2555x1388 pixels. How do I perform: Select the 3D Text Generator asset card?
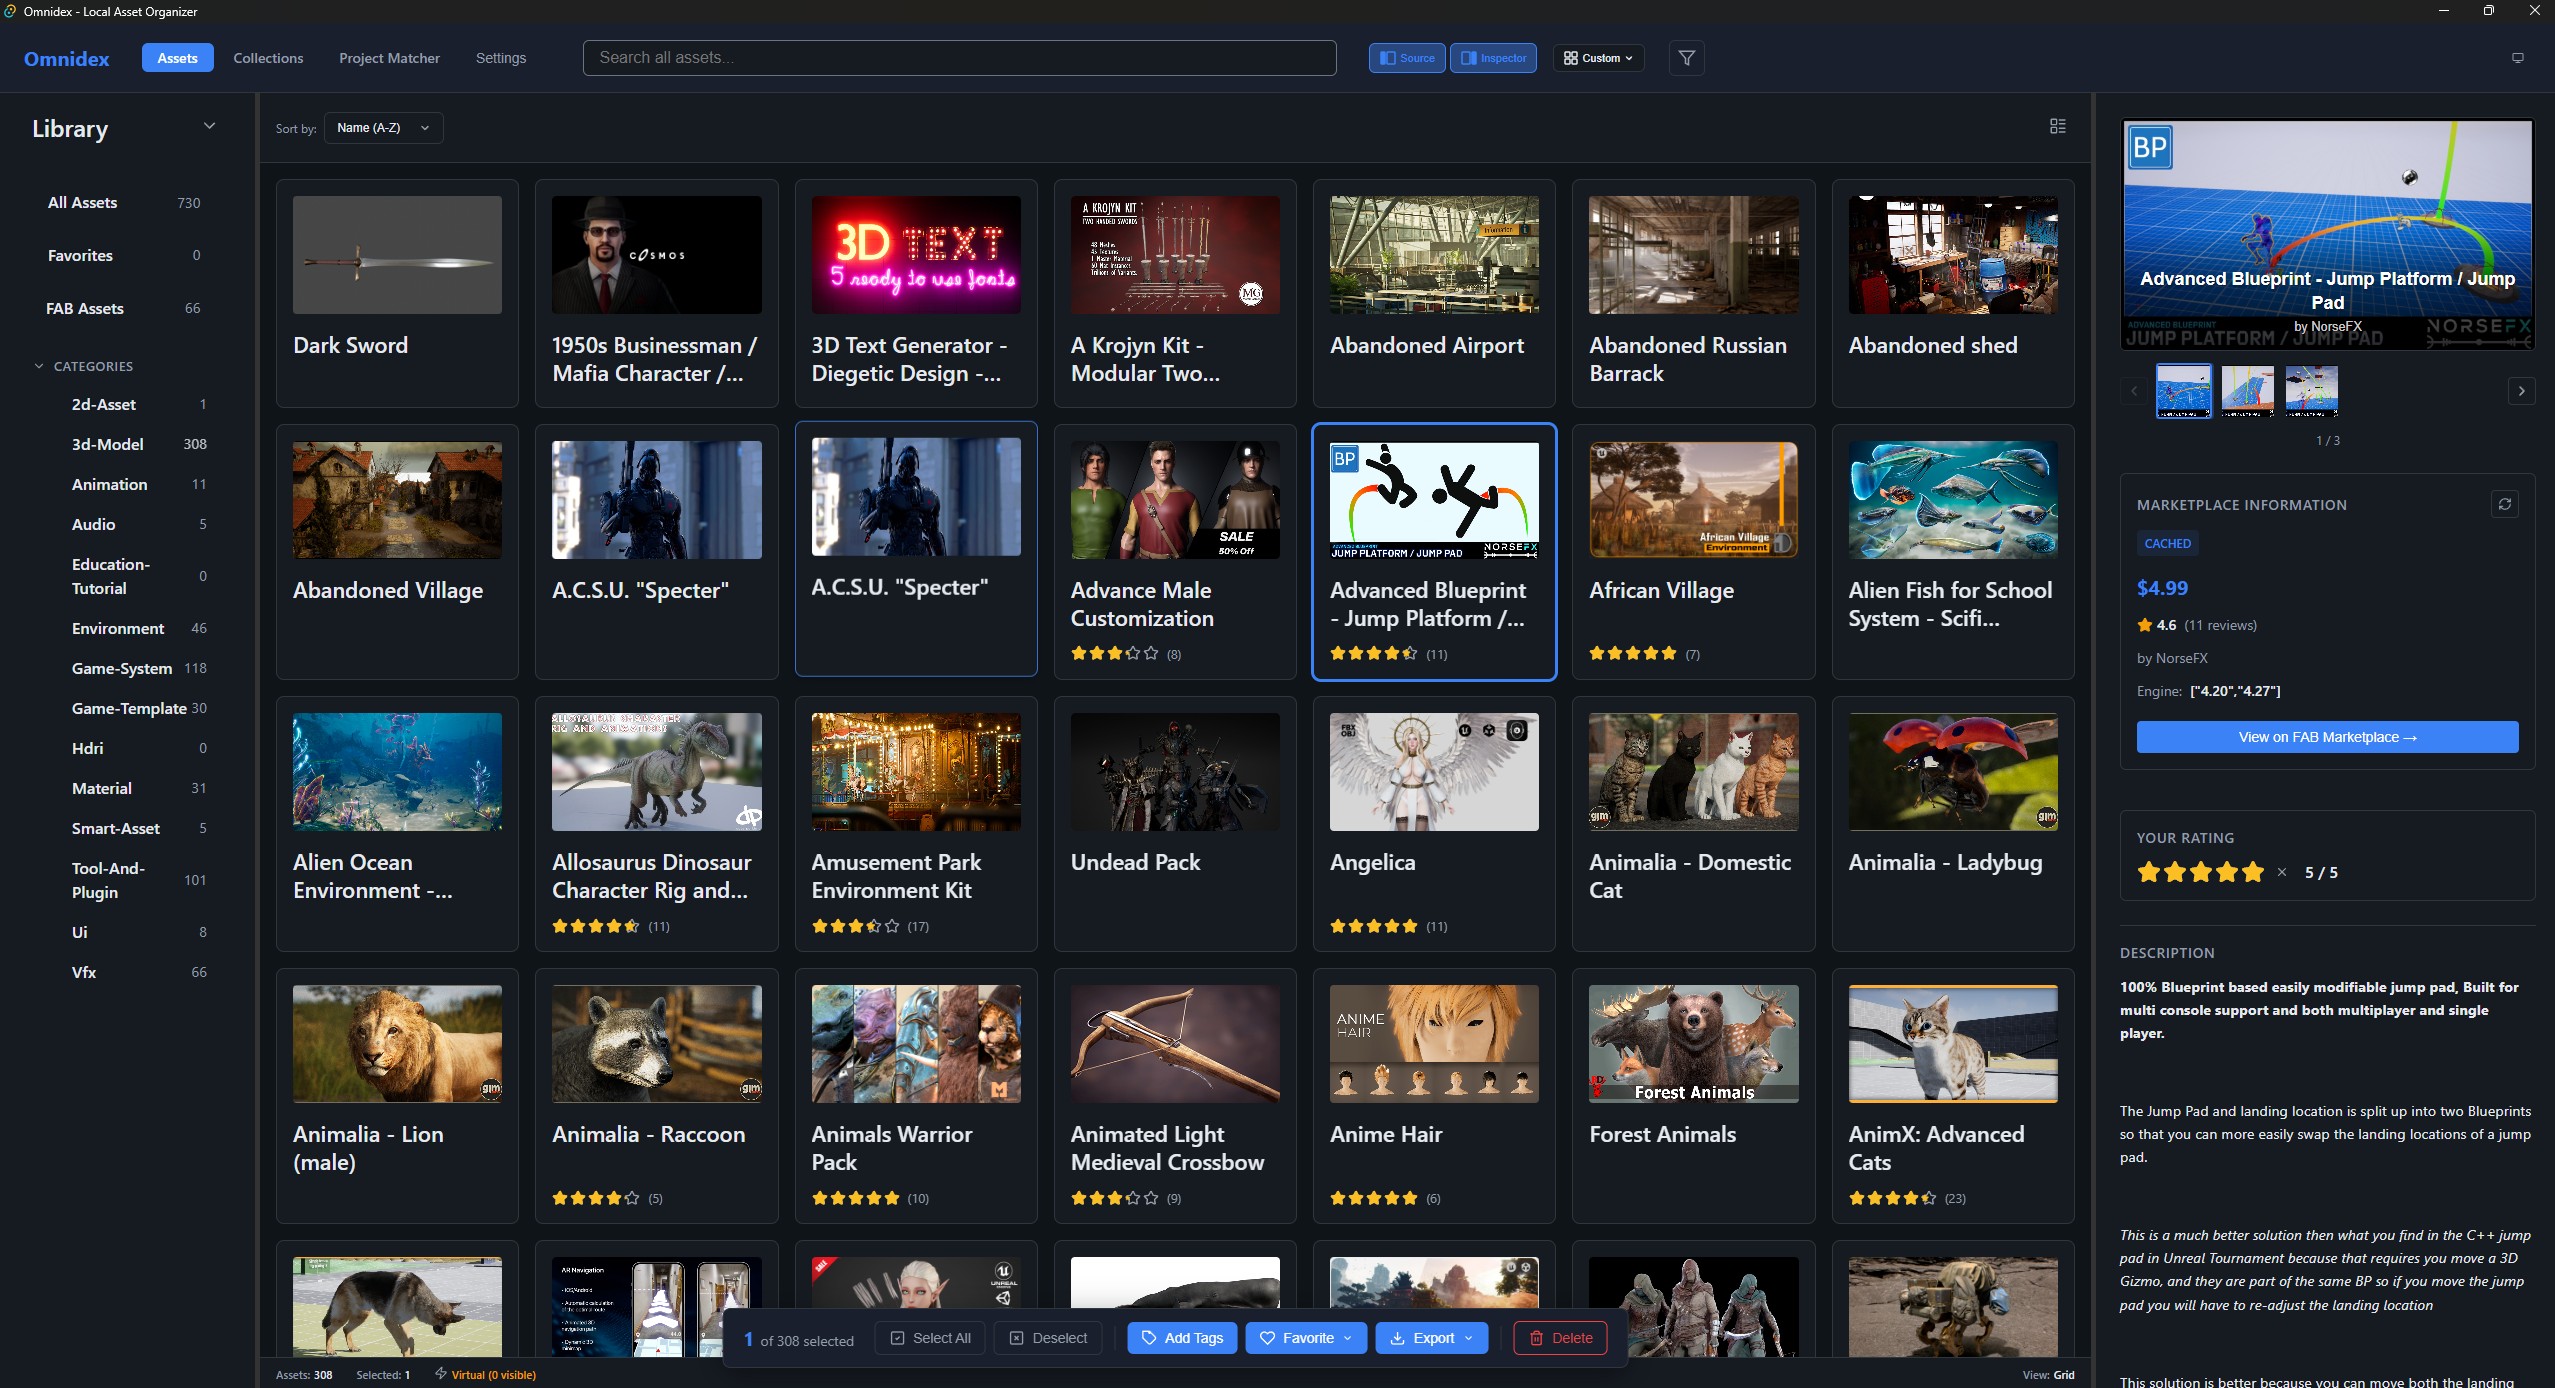click(x=916, y=293)
